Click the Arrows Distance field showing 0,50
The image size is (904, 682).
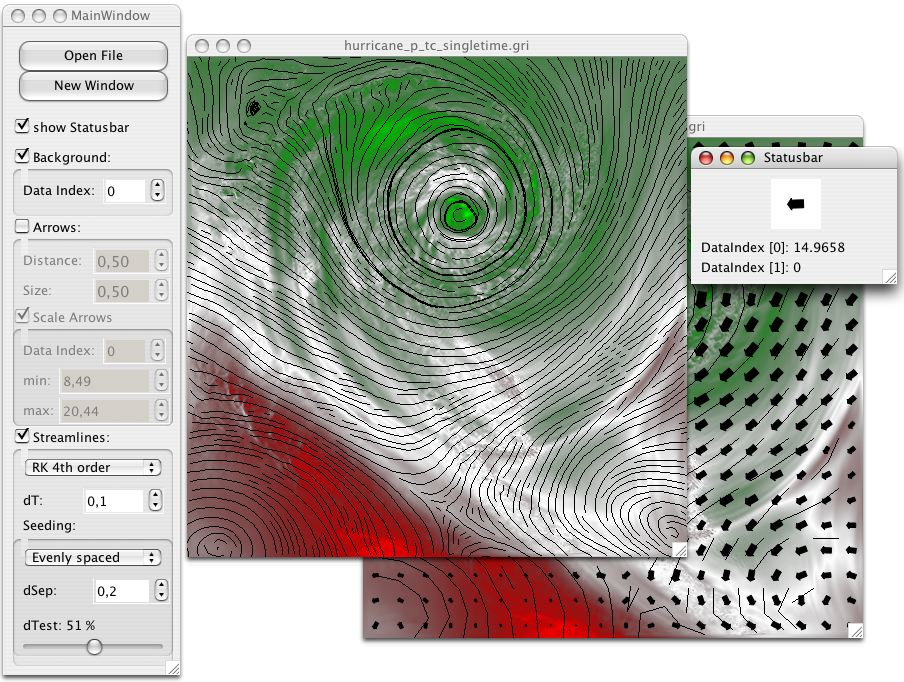pos(122,261)
